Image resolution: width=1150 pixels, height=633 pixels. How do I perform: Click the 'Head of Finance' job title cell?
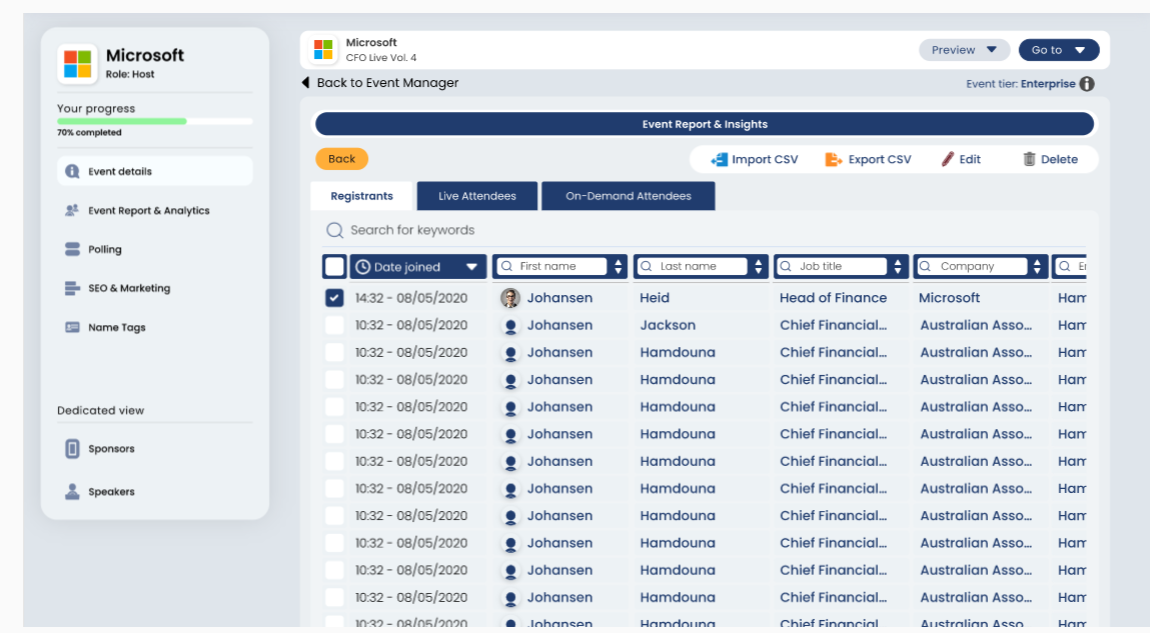click(833, 298)
